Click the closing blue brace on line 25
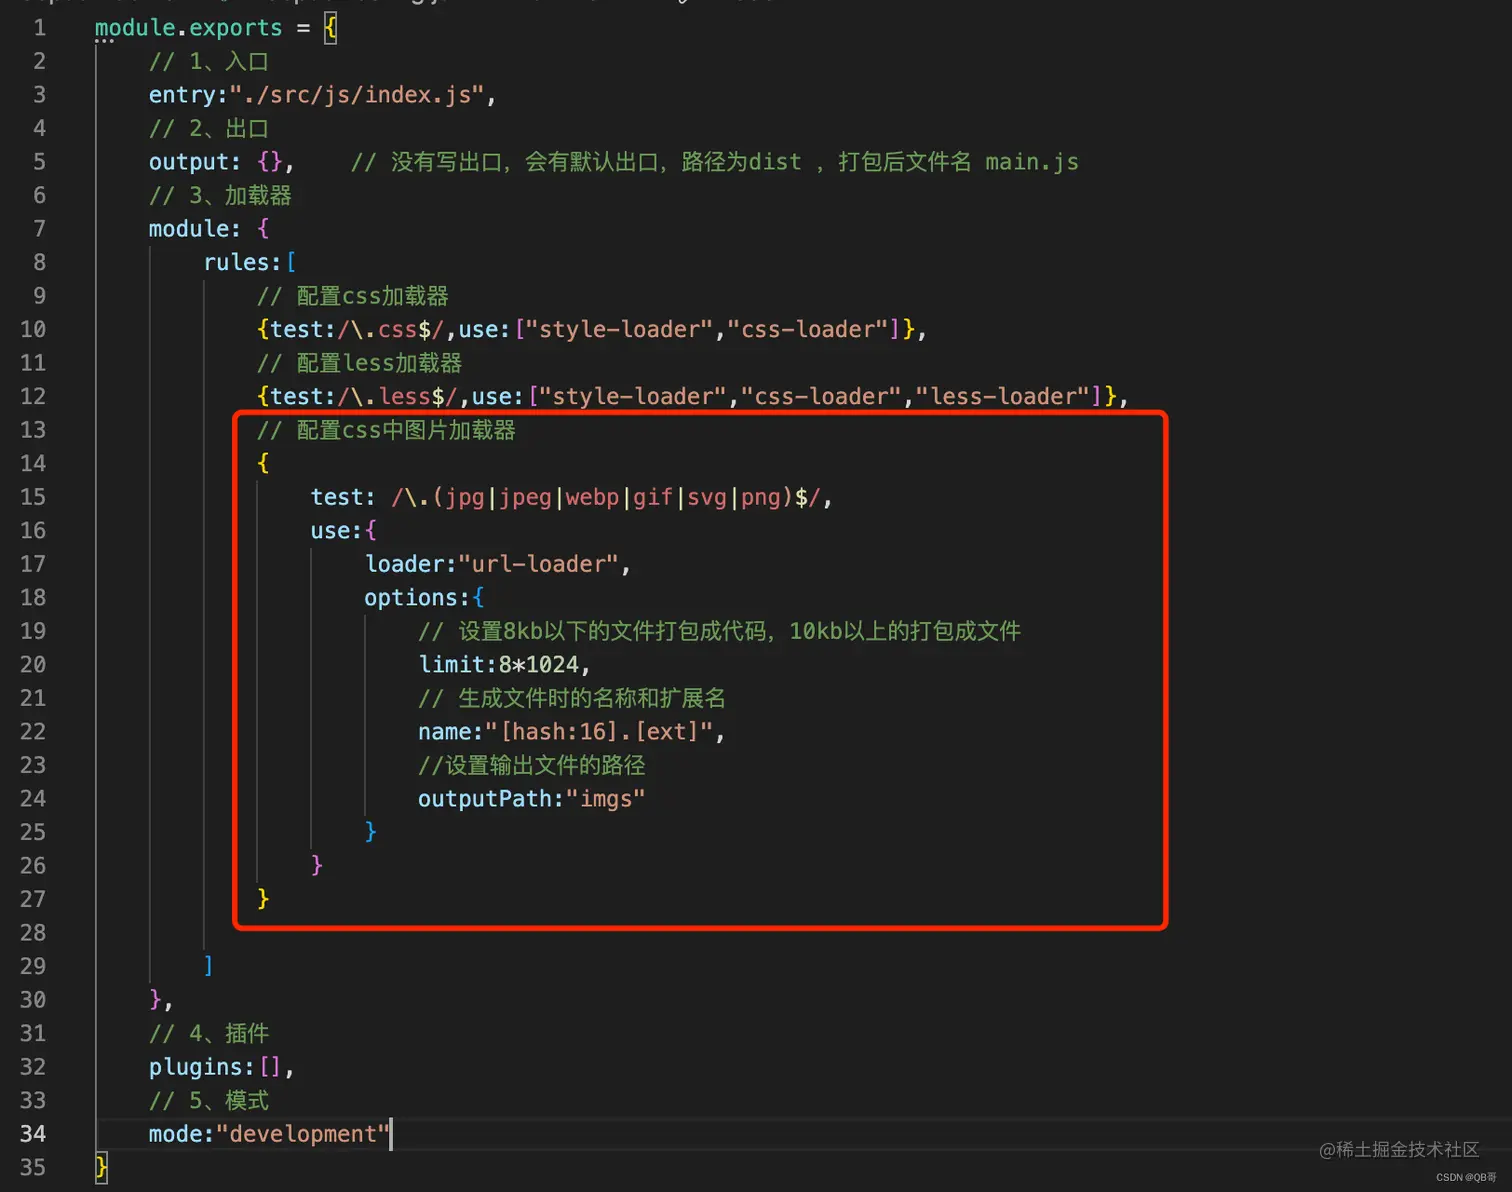The image size is (1512, 1192). coord(370,832)
